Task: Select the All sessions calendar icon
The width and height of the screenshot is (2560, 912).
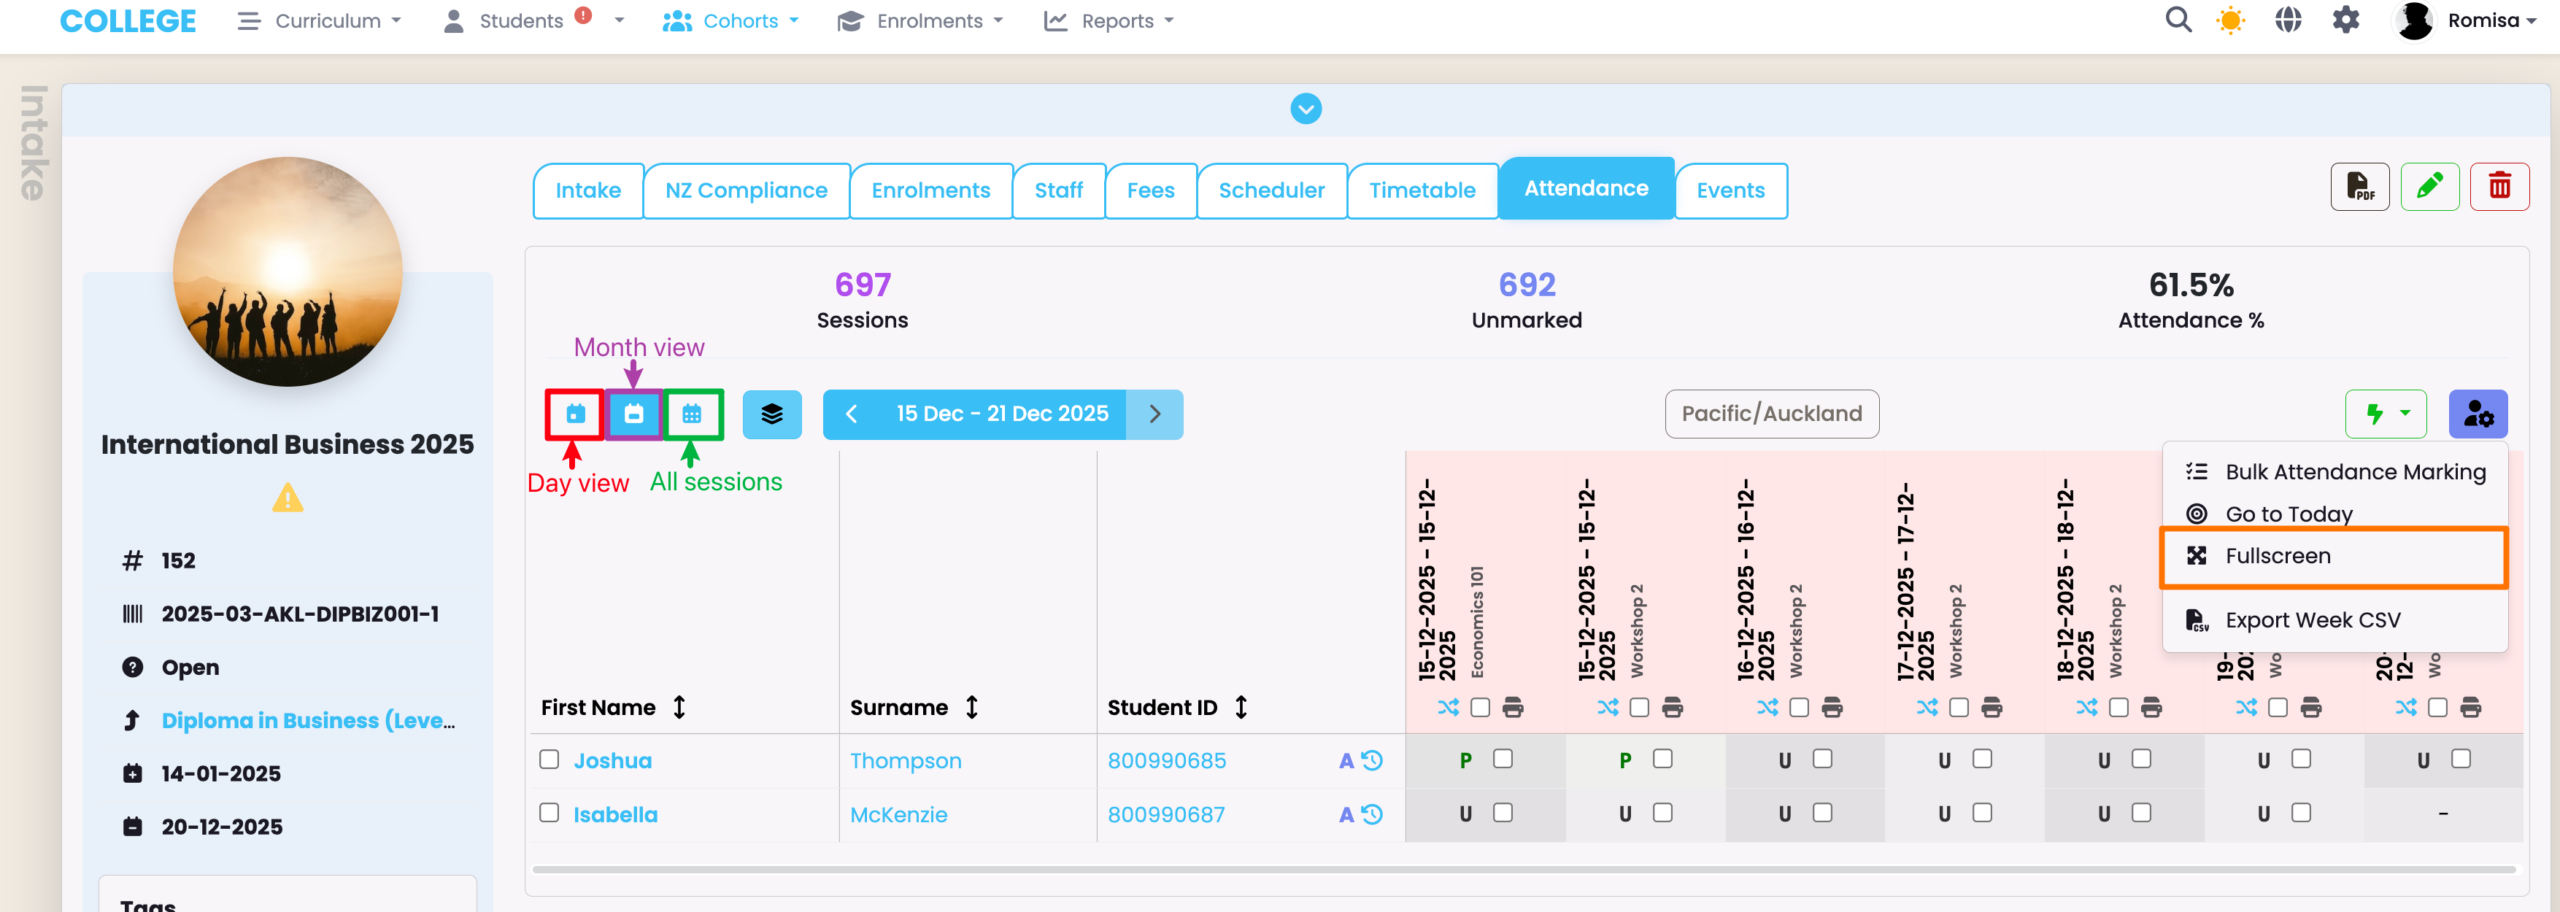Action: click(692, 414)
